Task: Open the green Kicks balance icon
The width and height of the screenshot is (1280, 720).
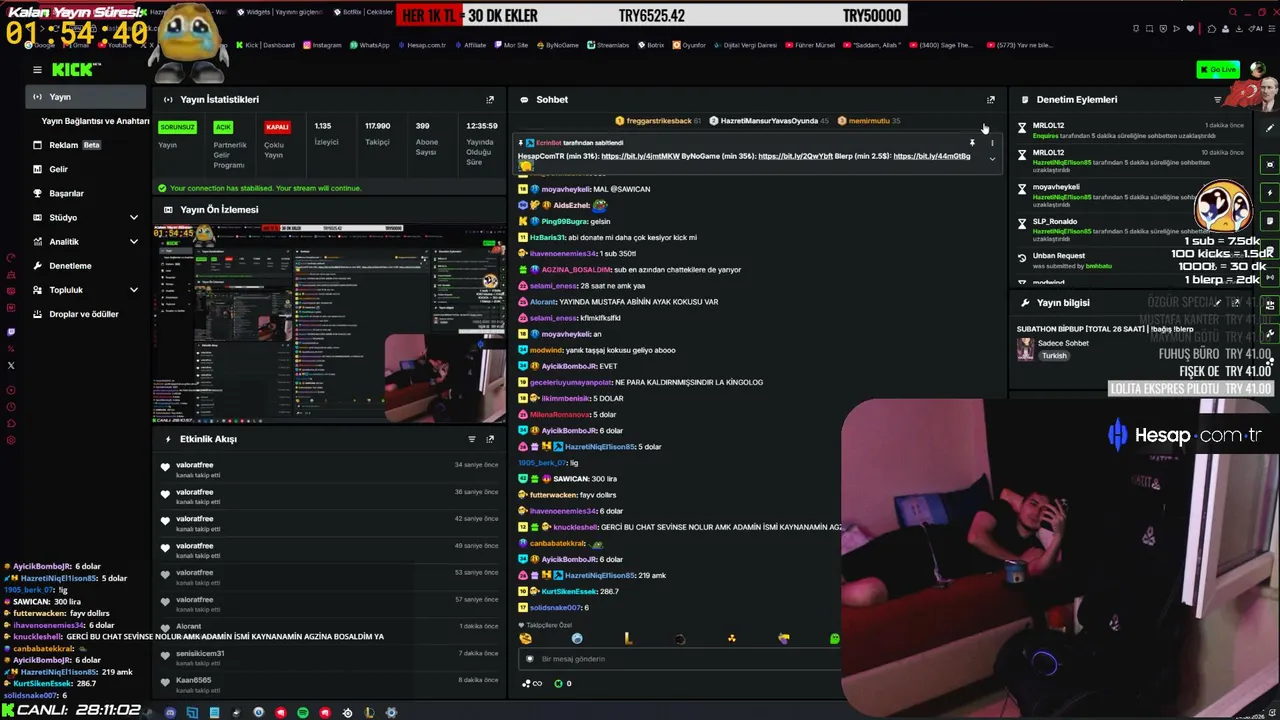Action: (x=559, y=684)
